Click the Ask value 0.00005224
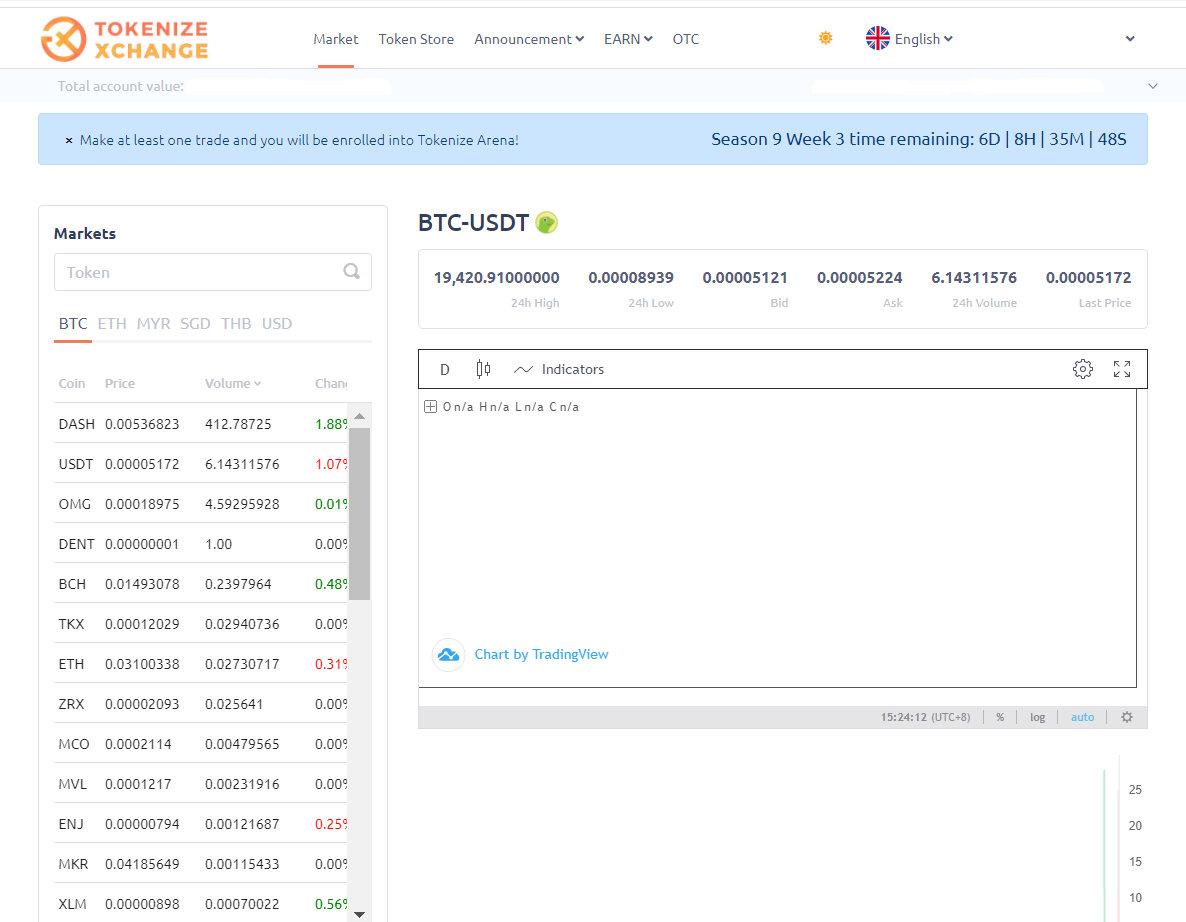The image size is (1186, 922). [x=859, y=278]
